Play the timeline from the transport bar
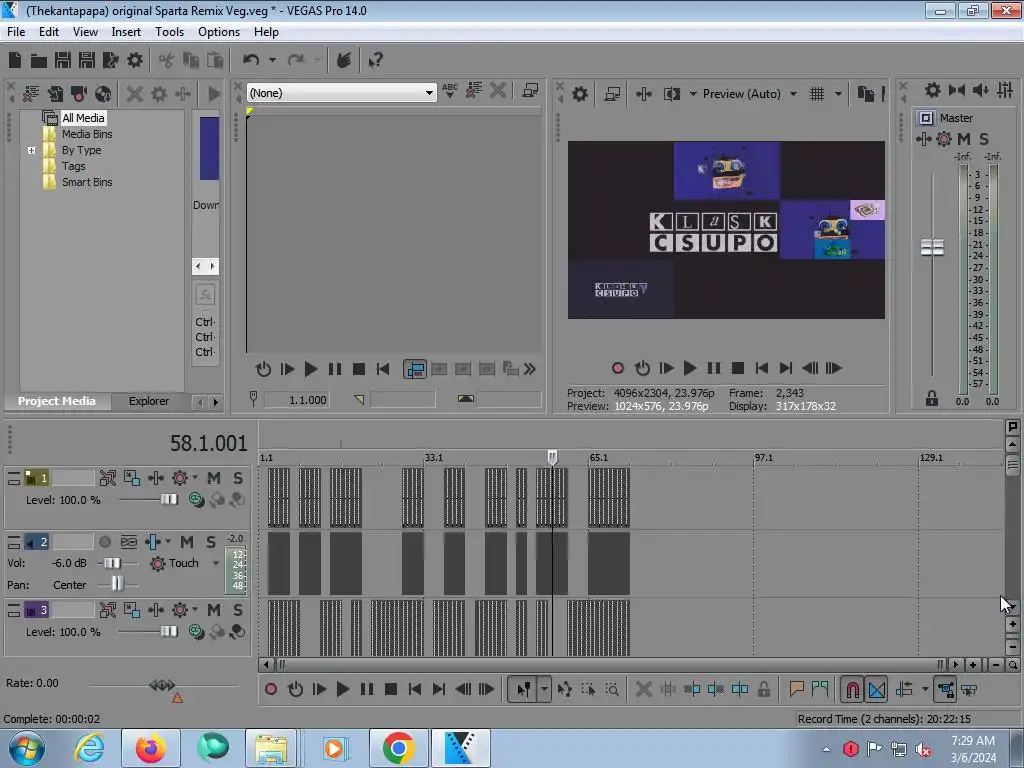This screenshot has height=768, width=1024. point(342,689)
